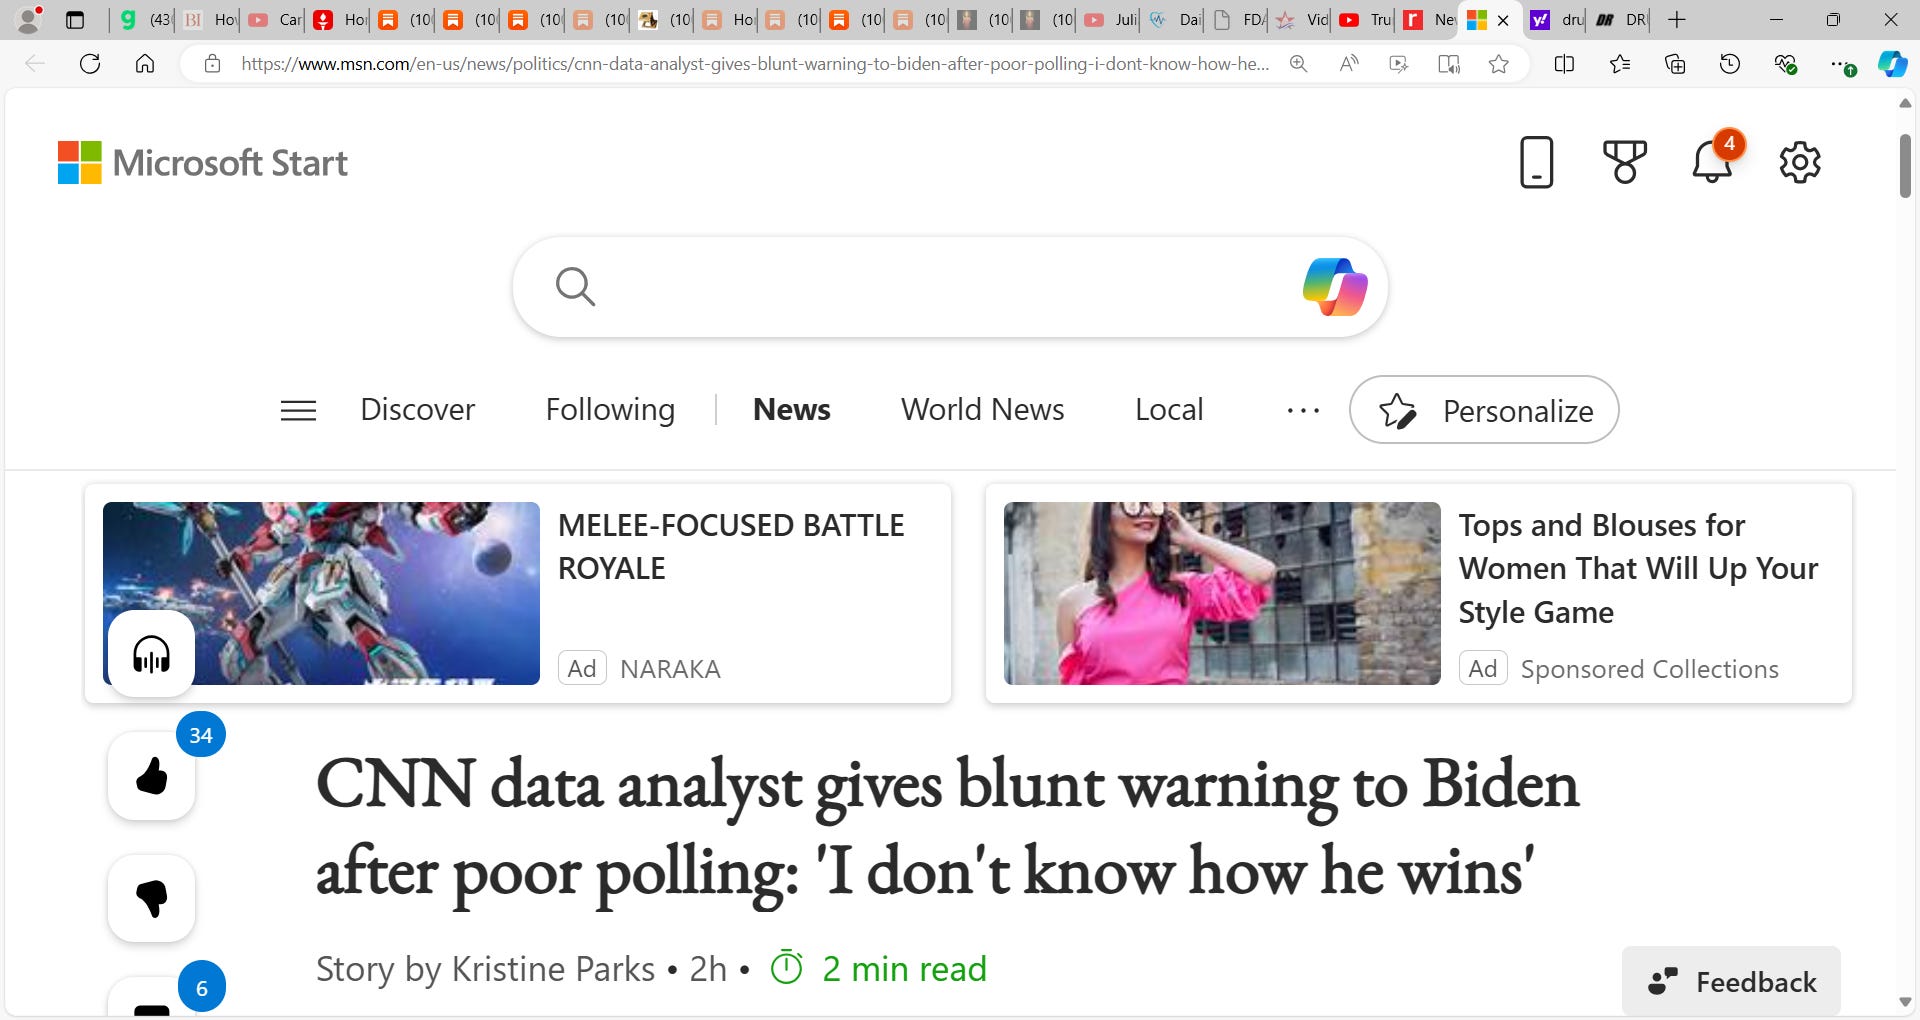Like the article with thumbs up

152,776
